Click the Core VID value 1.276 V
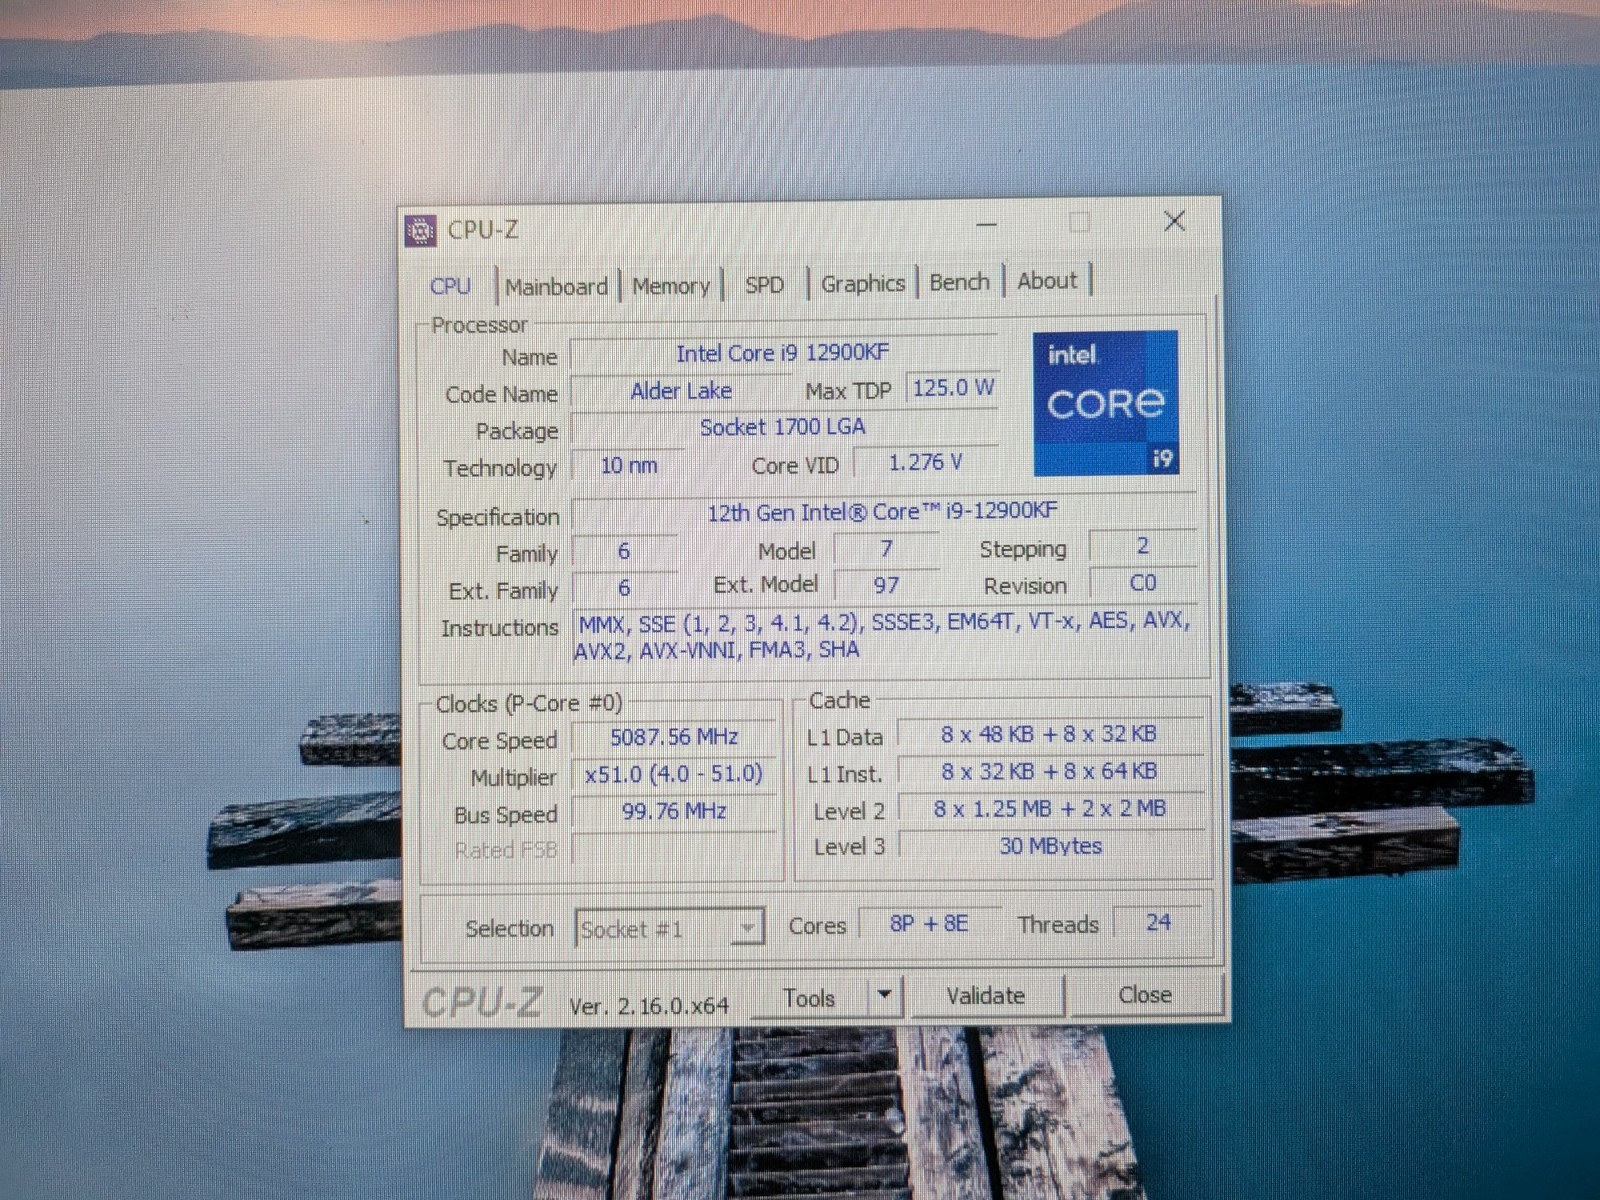This screenshot has width=1600, height=1200. (925, 462)
